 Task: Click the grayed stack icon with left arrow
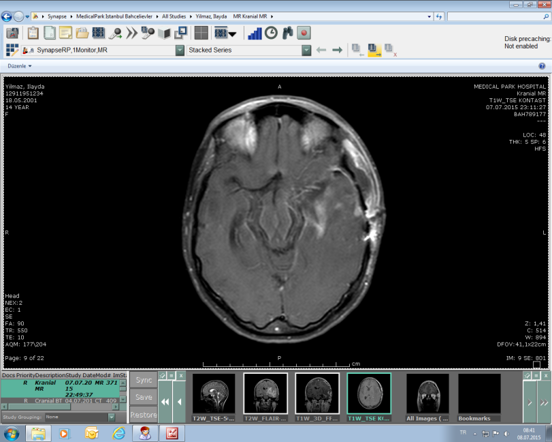pyautogui.click(x=358, y=50)
